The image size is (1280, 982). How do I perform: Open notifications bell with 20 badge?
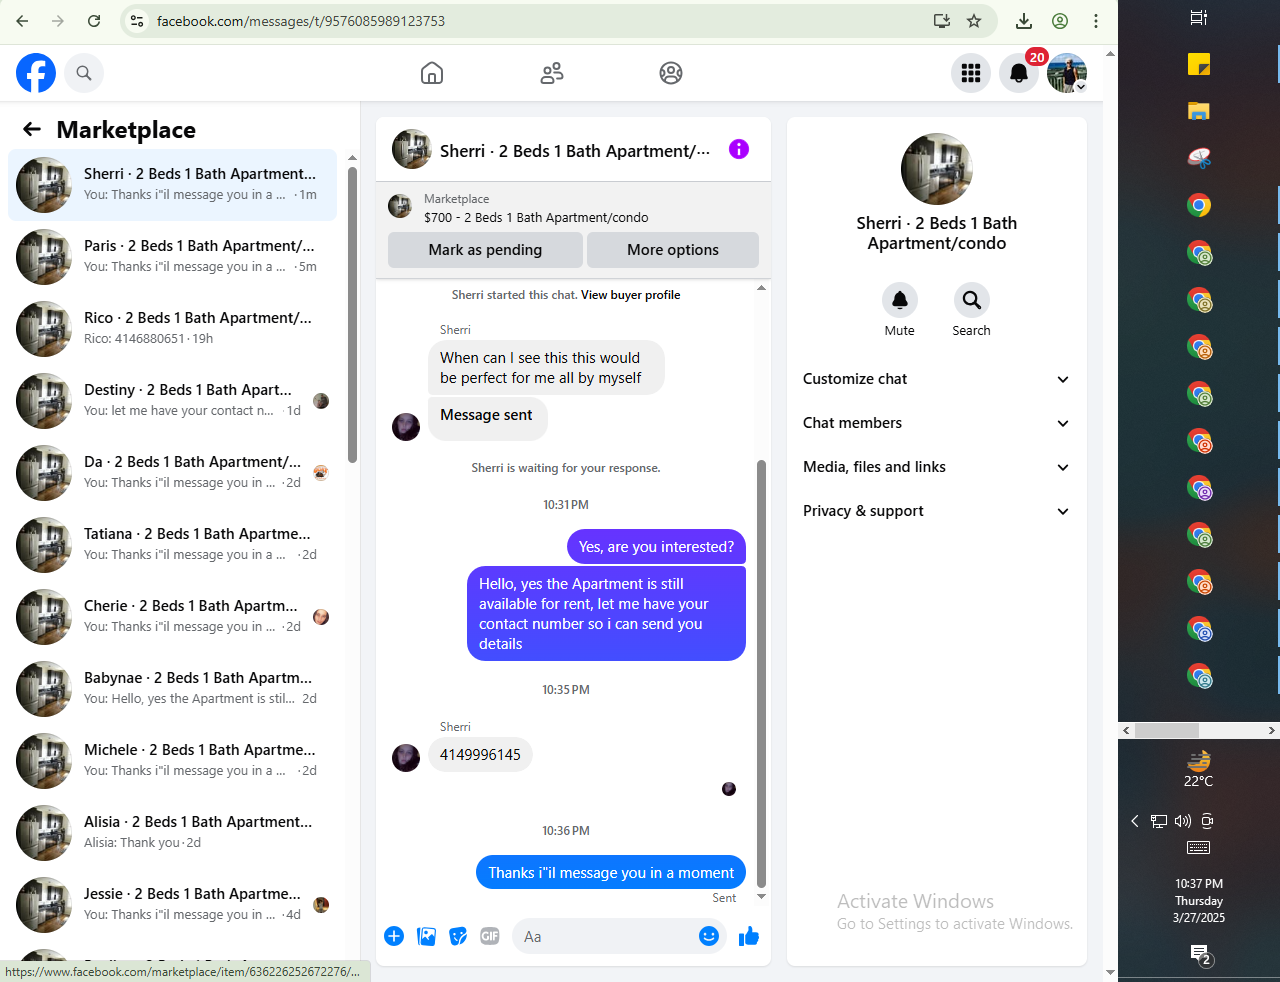1019,73
